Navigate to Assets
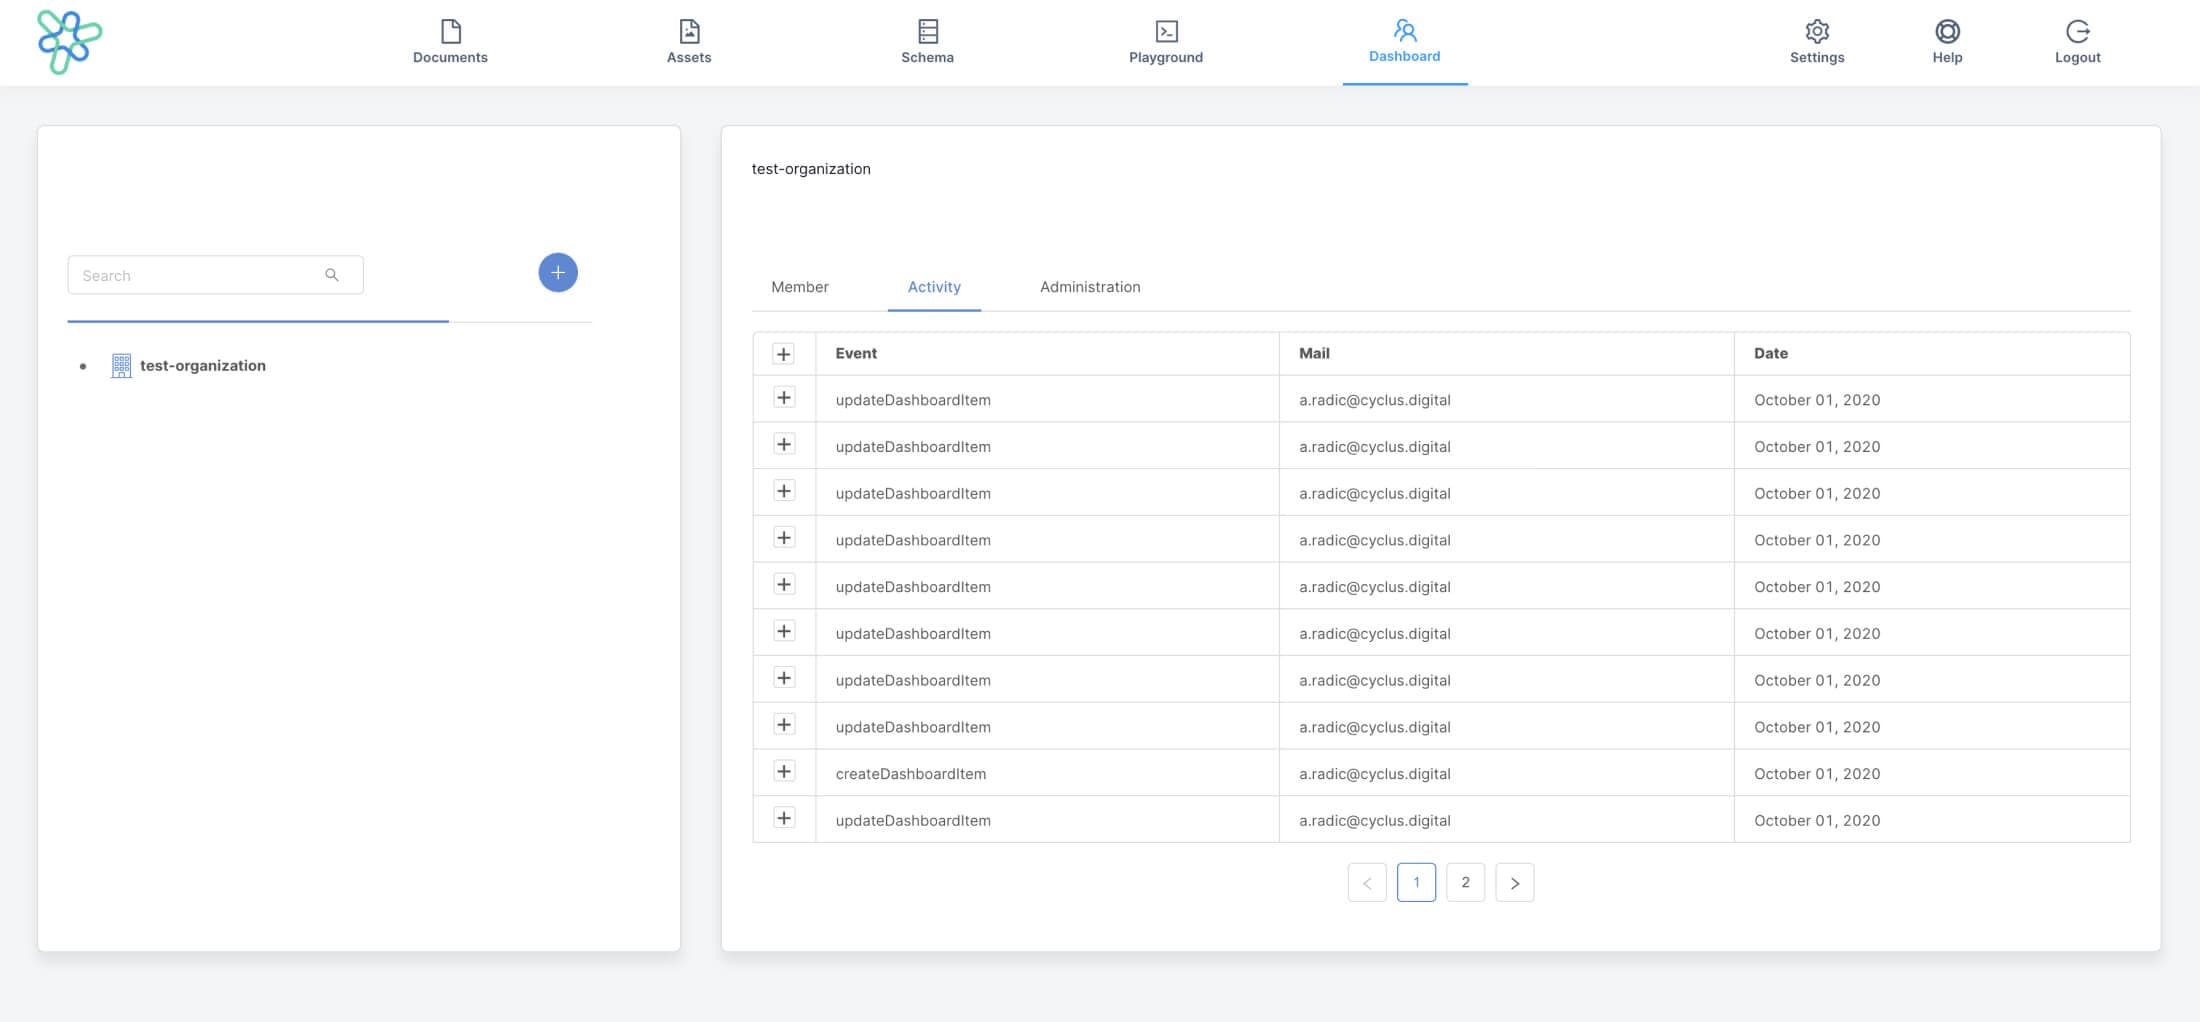 (x=688, y=42)
